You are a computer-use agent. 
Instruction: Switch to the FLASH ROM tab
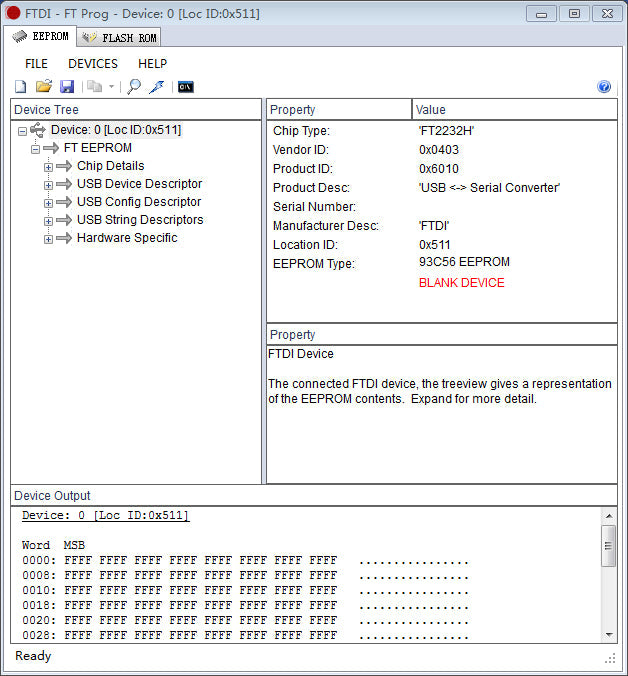coord(119,38)
